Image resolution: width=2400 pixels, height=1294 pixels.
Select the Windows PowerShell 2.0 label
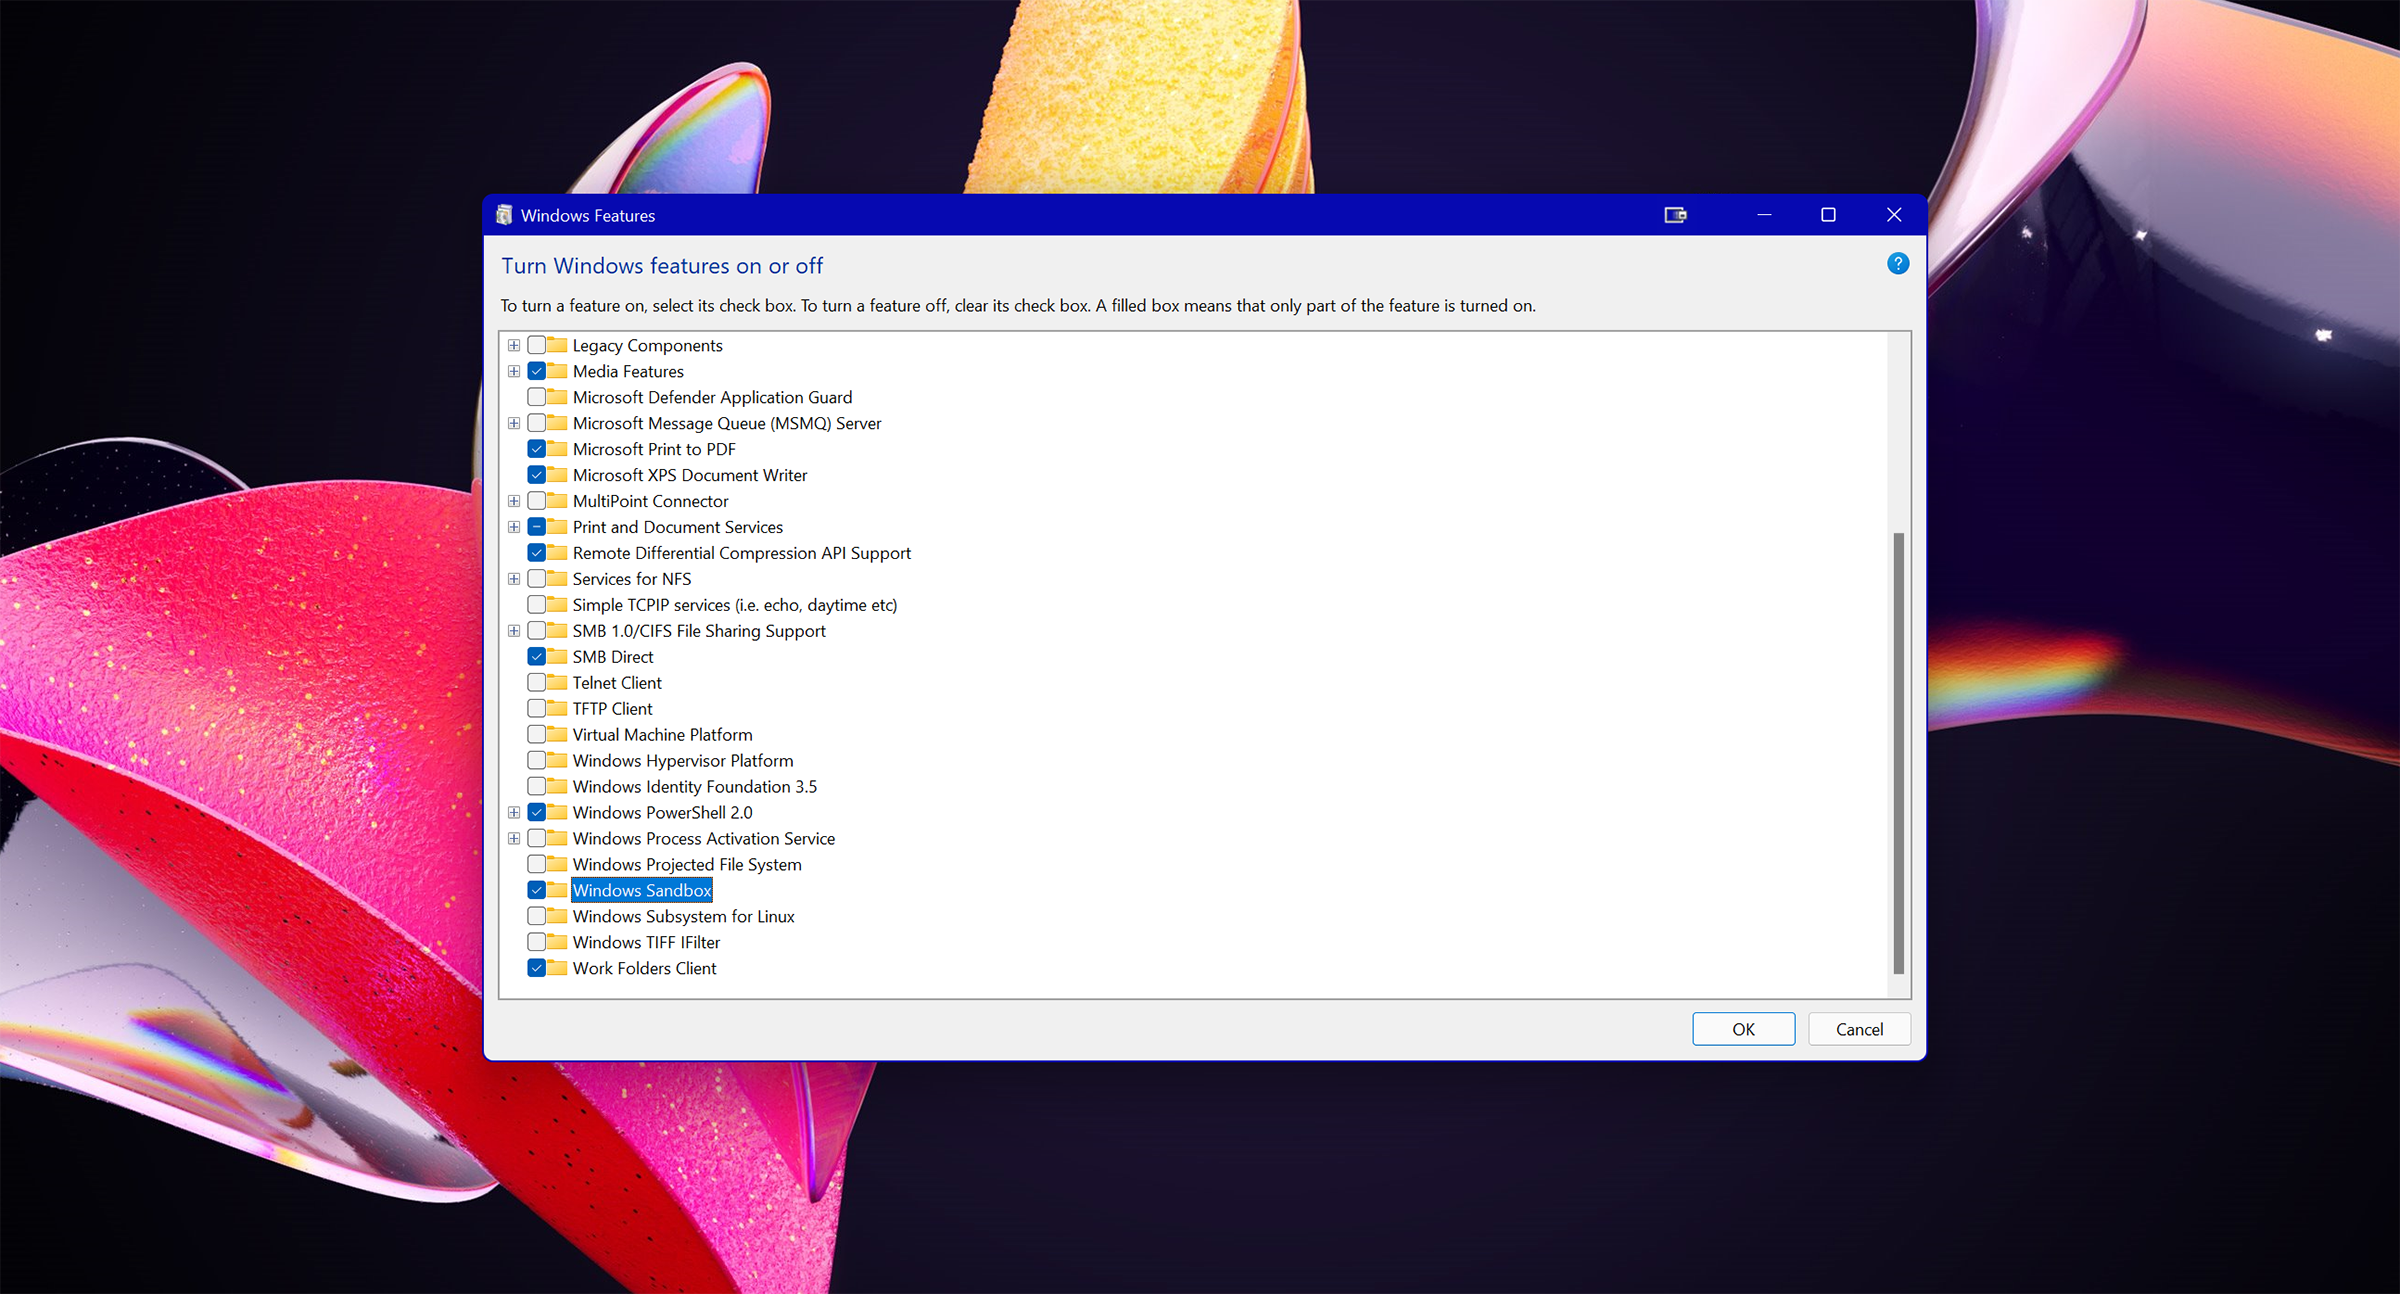[662, 812]
